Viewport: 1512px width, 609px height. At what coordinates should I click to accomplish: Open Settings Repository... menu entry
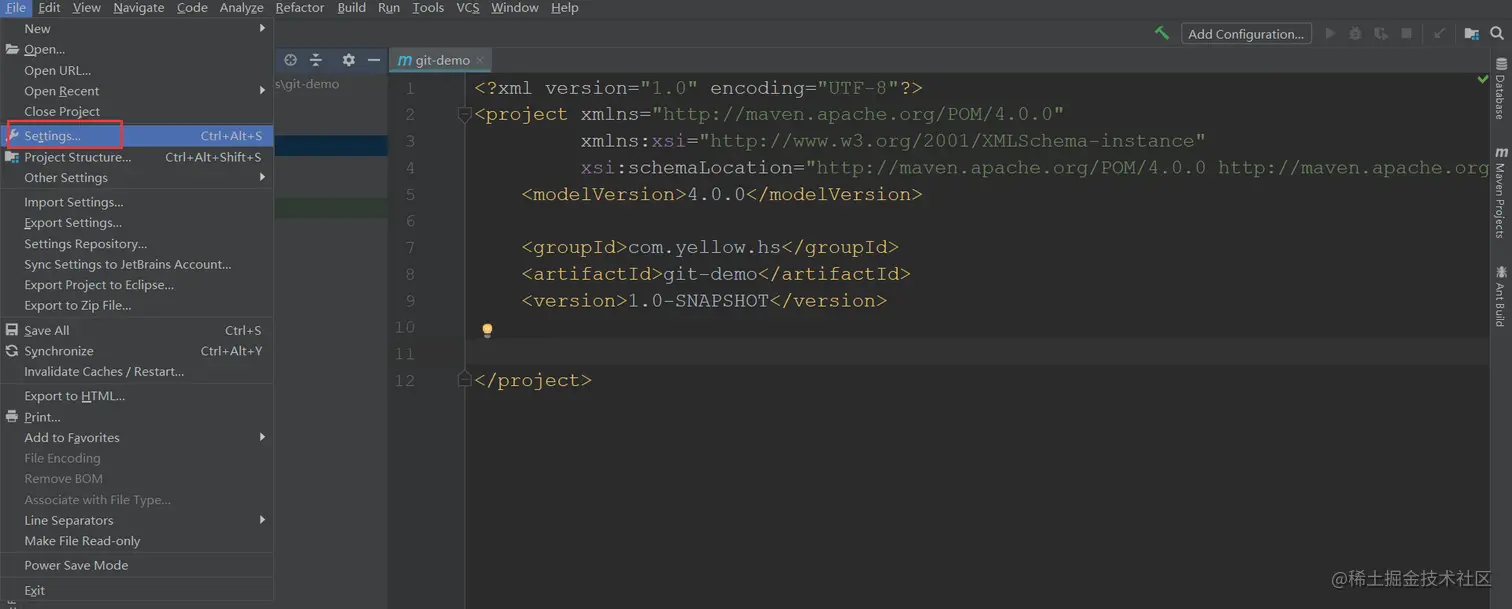click(137, 244)
